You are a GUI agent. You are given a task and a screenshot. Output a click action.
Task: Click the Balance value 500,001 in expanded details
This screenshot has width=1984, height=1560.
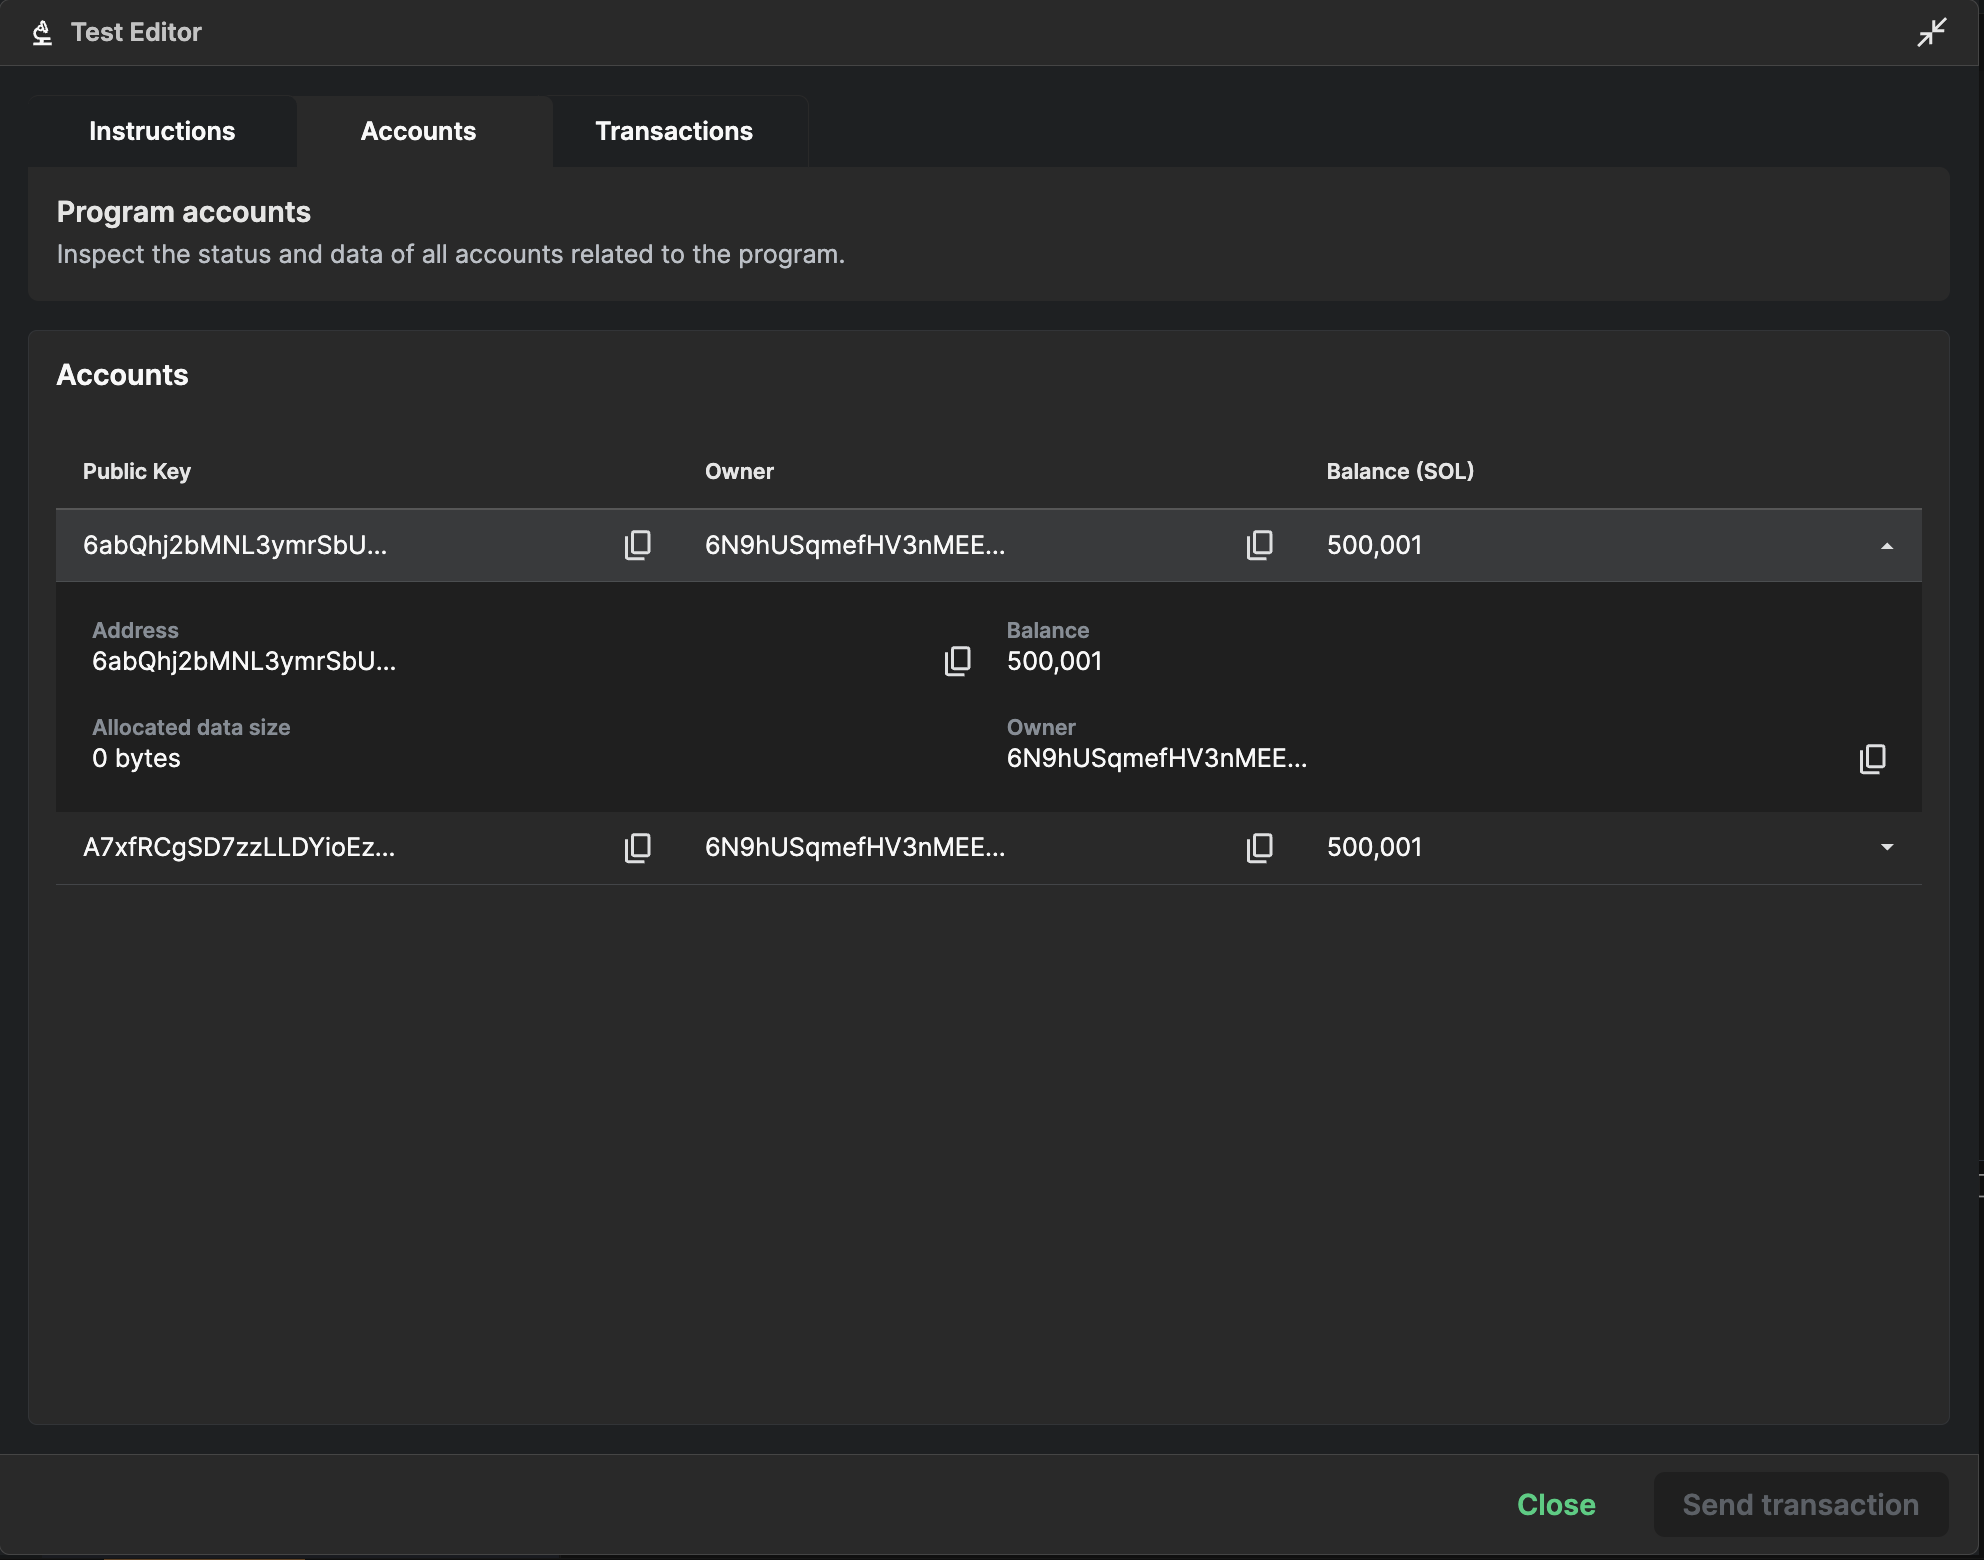[x=1053, y=660]
